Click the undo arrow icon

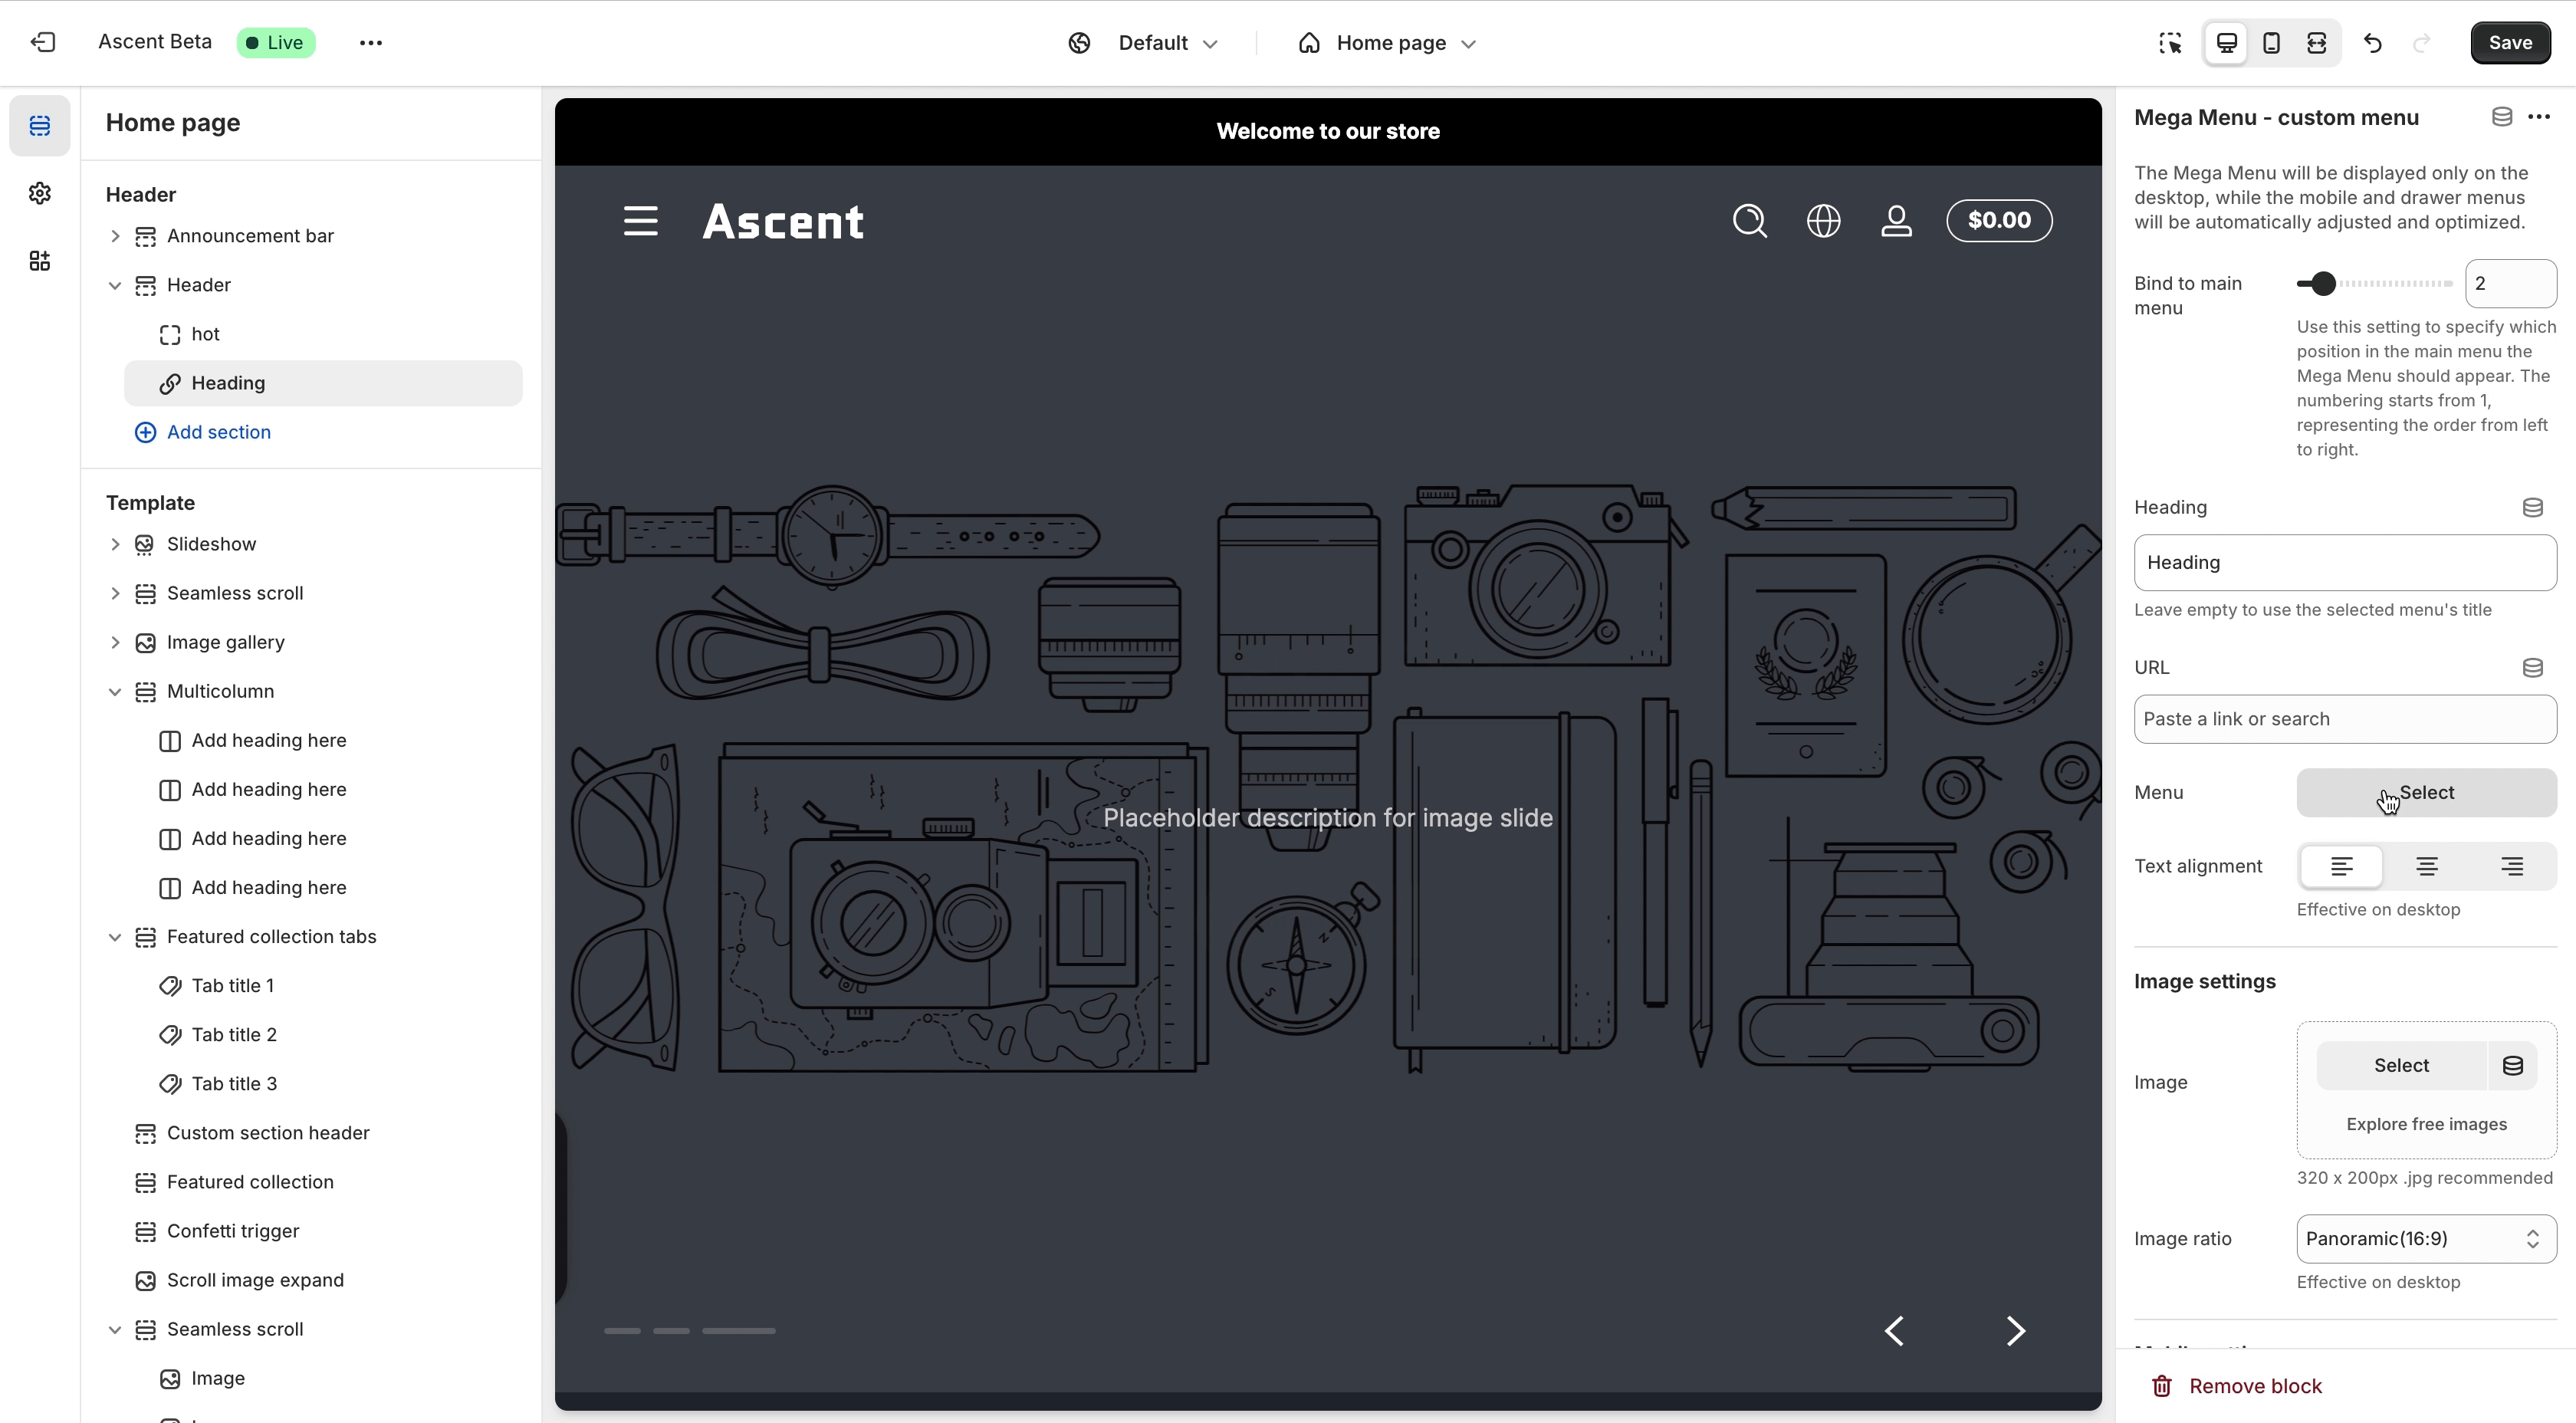coord(2373,43)
